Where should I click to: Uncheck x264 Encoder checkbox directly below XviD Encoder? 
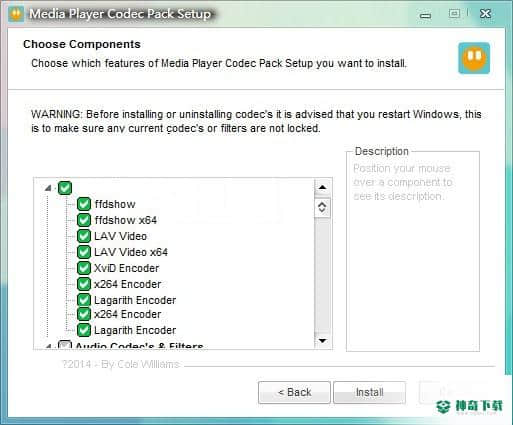click(x=84, y=284)
